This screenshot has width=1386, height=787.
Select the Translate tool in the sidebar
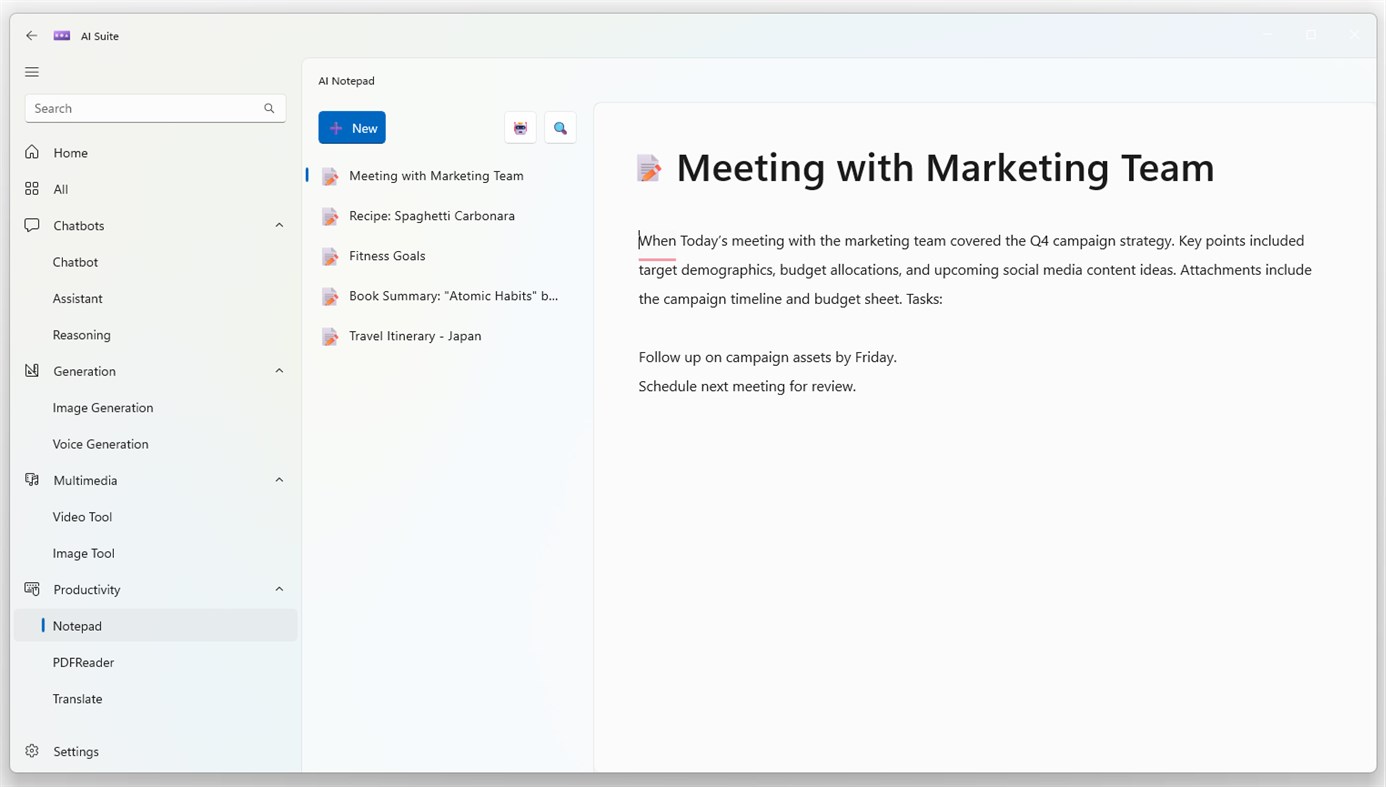[77, 698]
